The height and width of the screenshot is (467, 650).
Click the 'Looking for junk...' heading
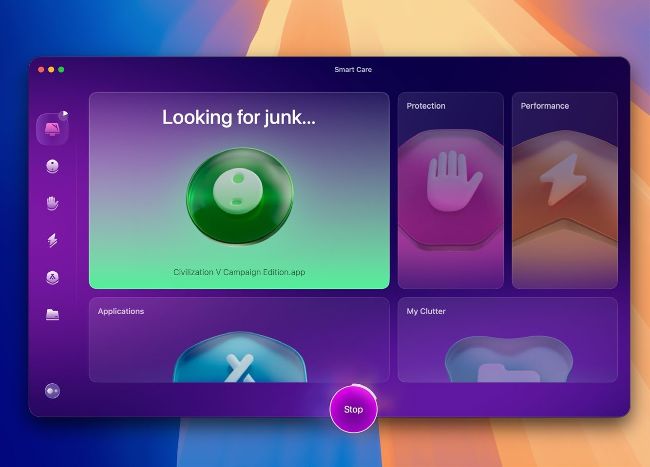[238, 118]
